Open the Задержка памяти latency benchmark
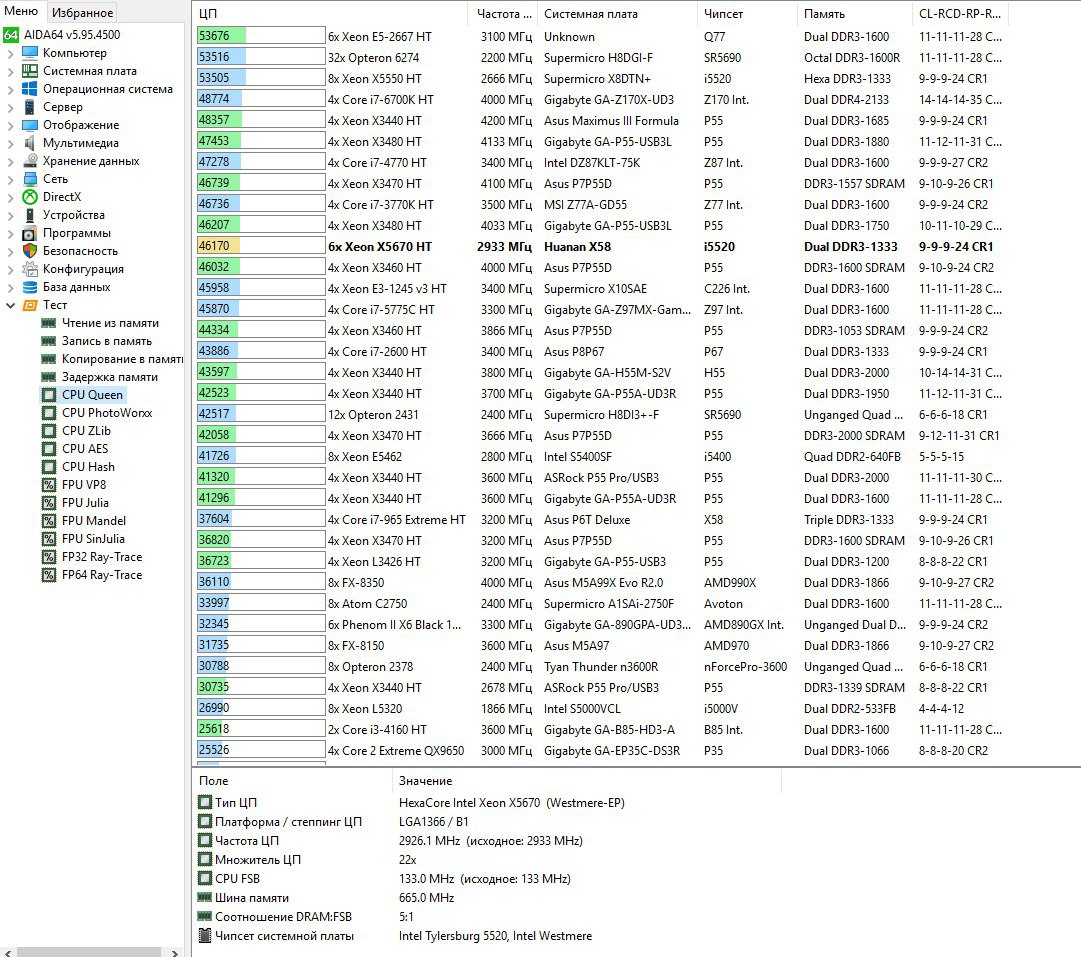 click(110, 376)
